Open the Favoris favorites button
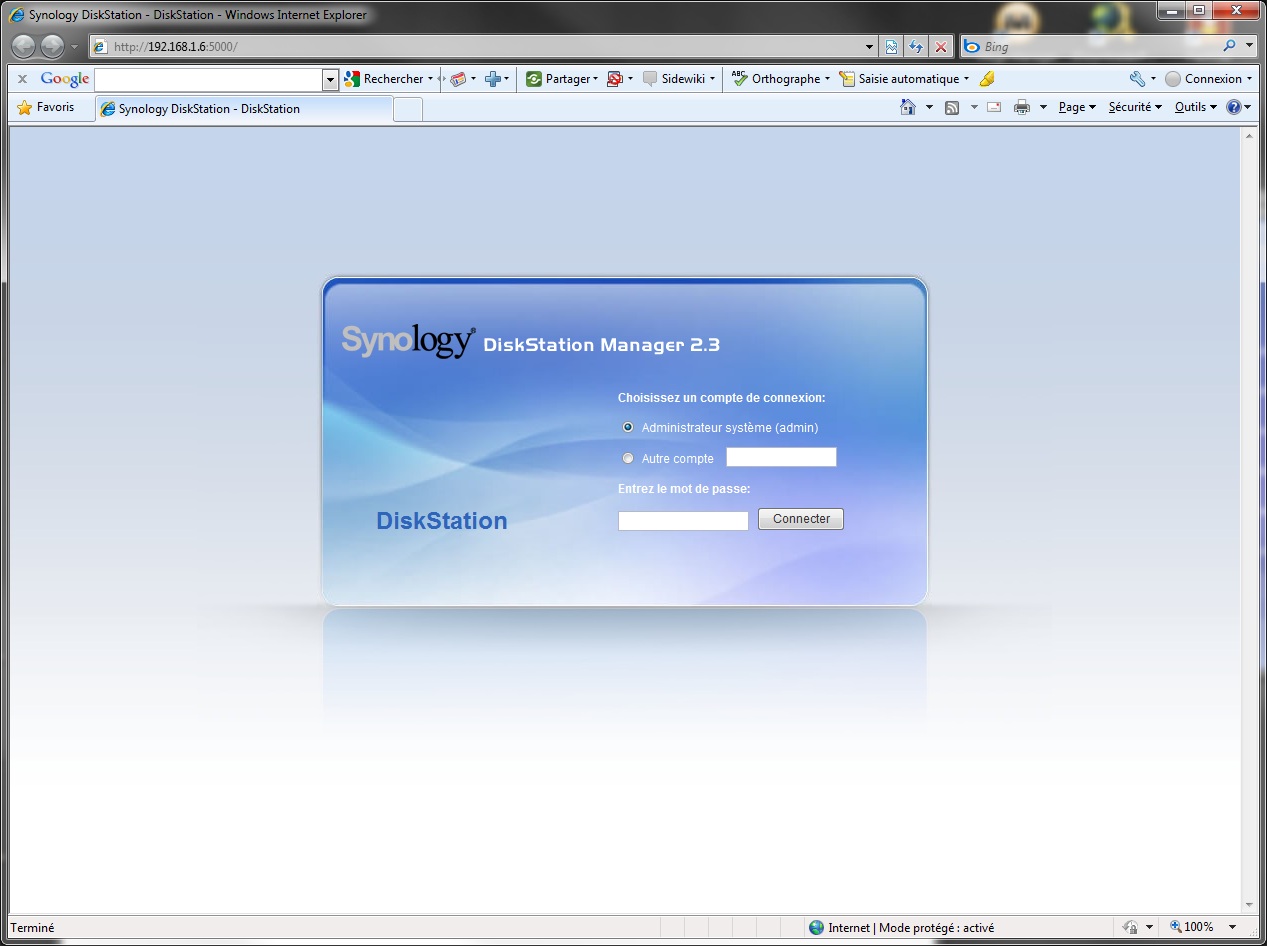The height and width of the screenshot is (946, 1267). coord(46,108)
